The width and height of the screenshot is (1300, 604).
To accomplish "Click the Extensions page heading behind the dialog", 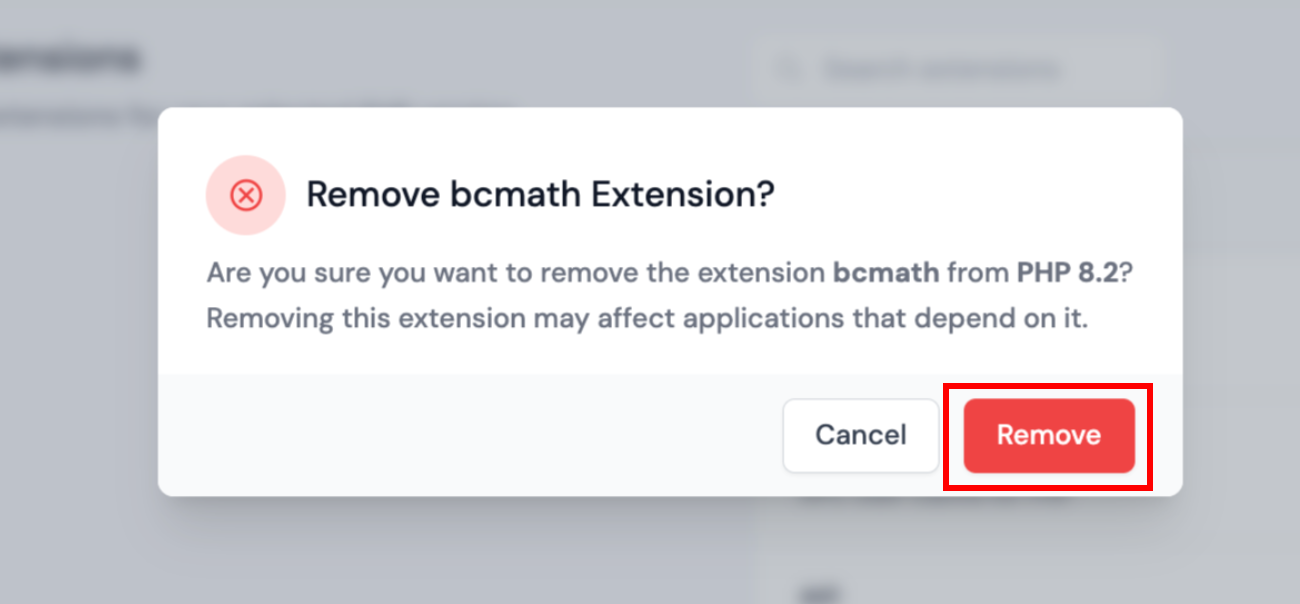I will coord(70,57).
